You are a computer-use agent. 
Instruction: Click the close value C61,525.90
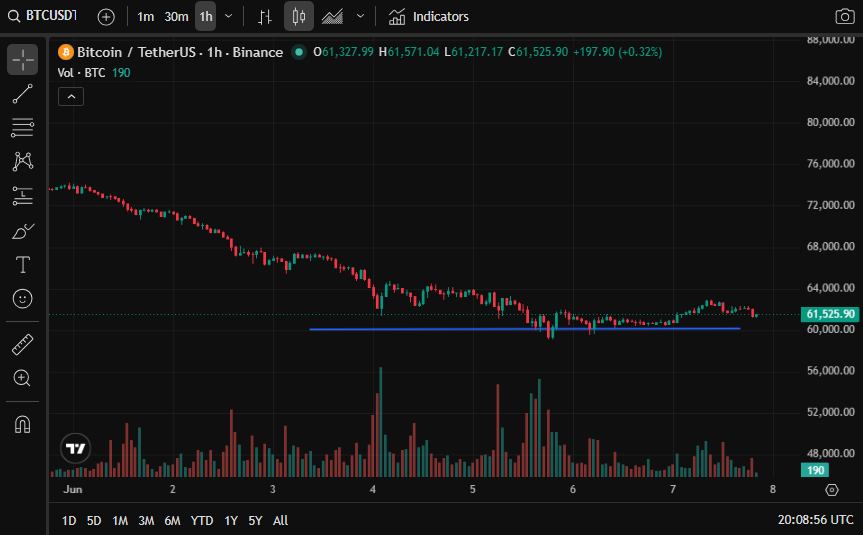pos(538,52)
